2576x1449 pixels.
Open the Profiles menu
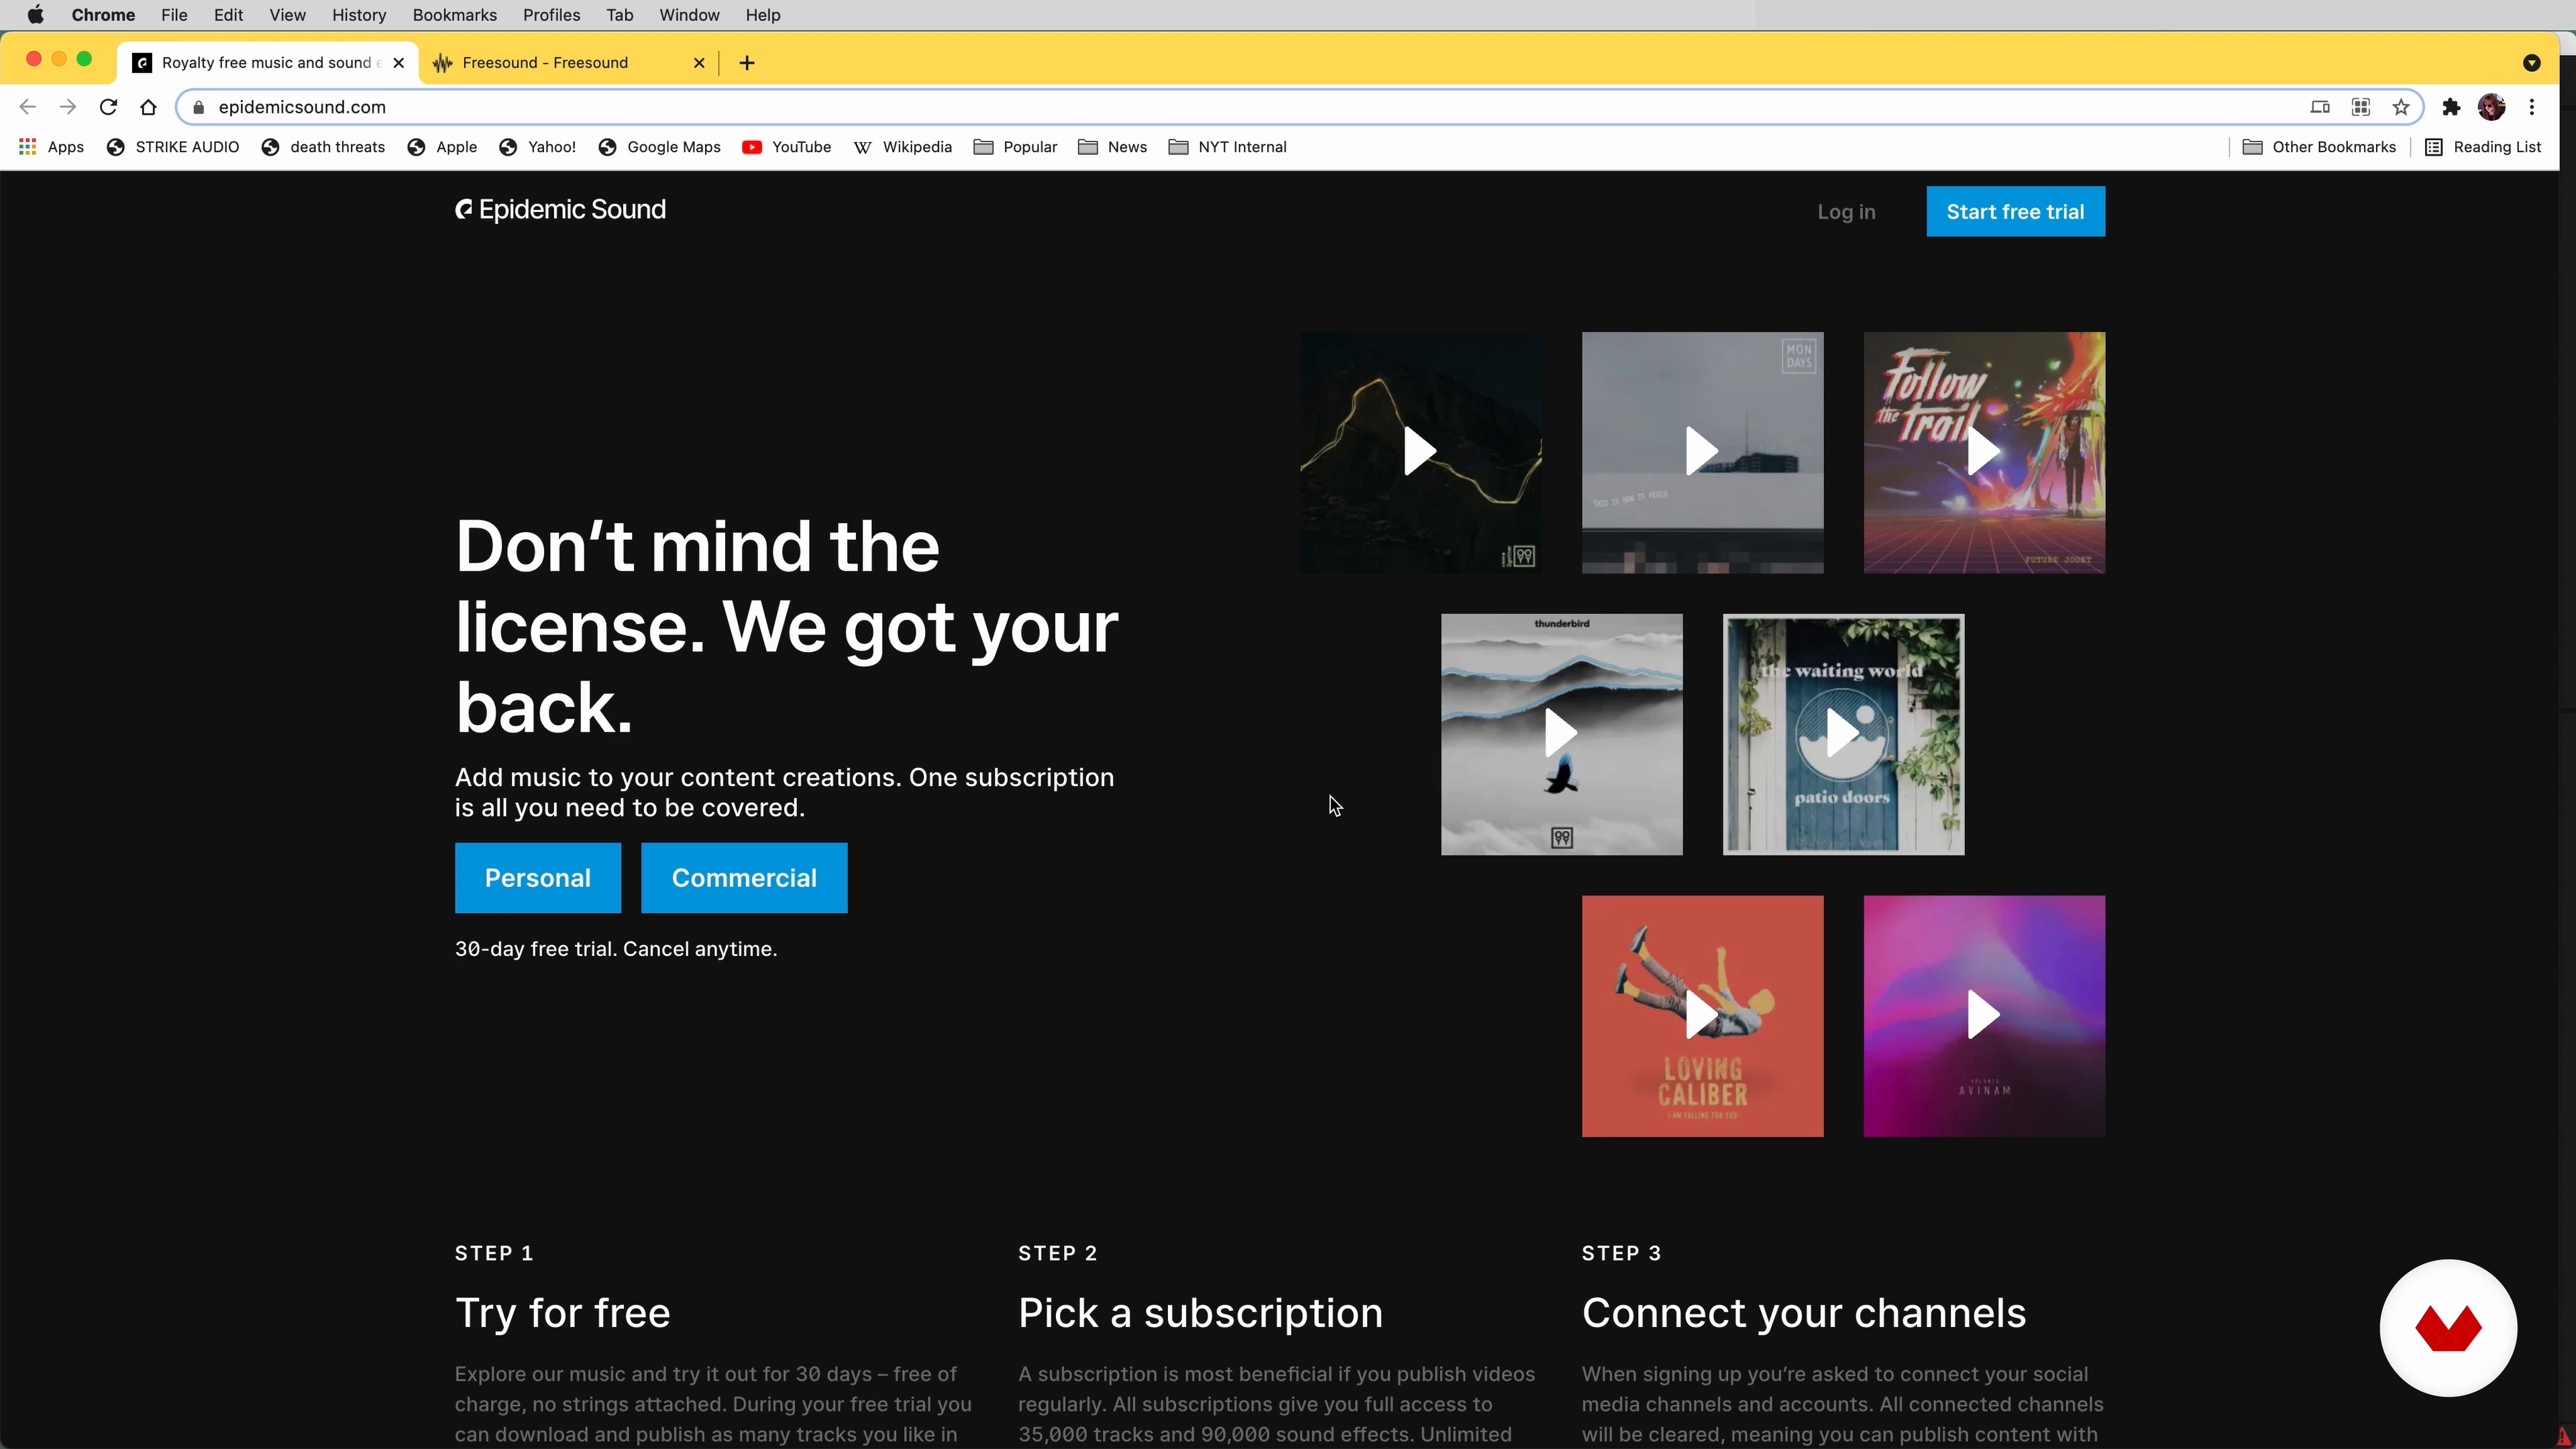551,15
